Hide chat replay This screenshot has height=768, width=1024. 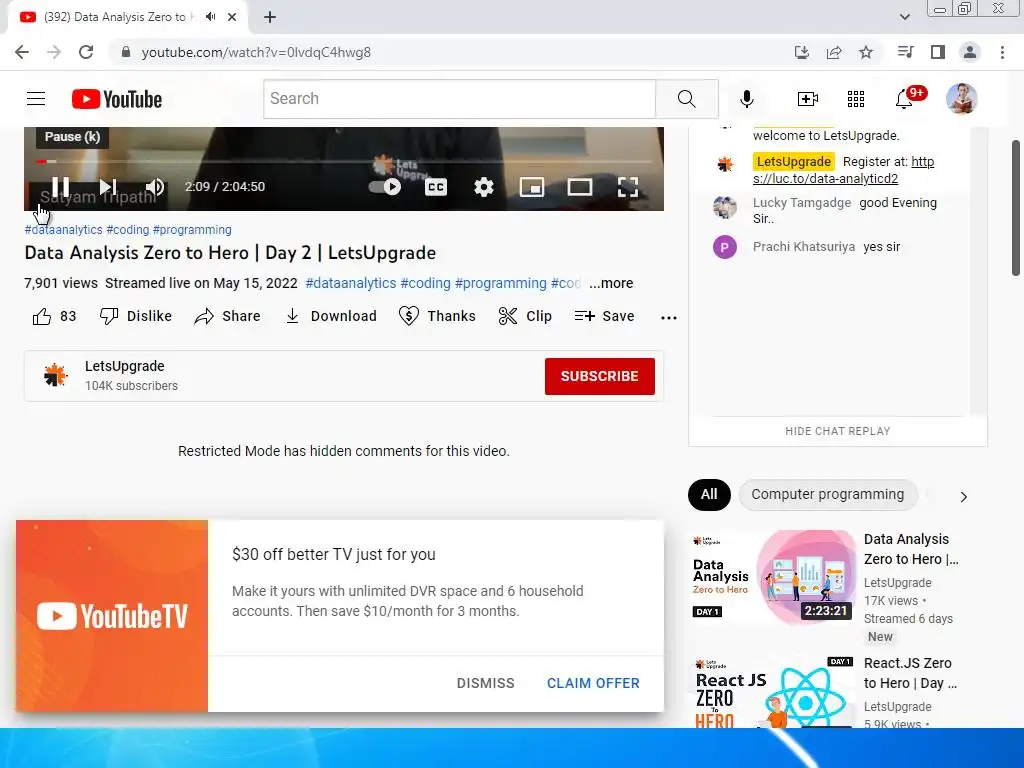[838, 431]
